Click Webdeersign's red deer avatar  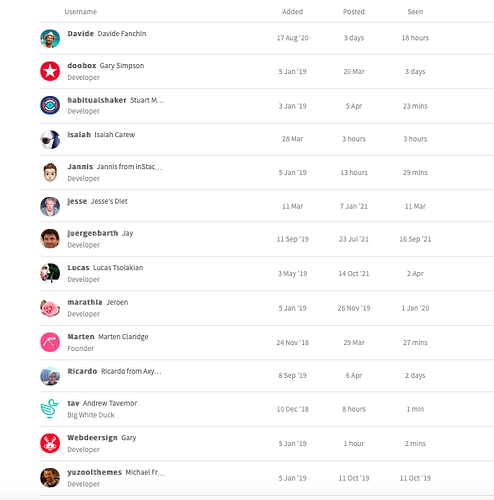pyautogui.click(x=50, y=443)
